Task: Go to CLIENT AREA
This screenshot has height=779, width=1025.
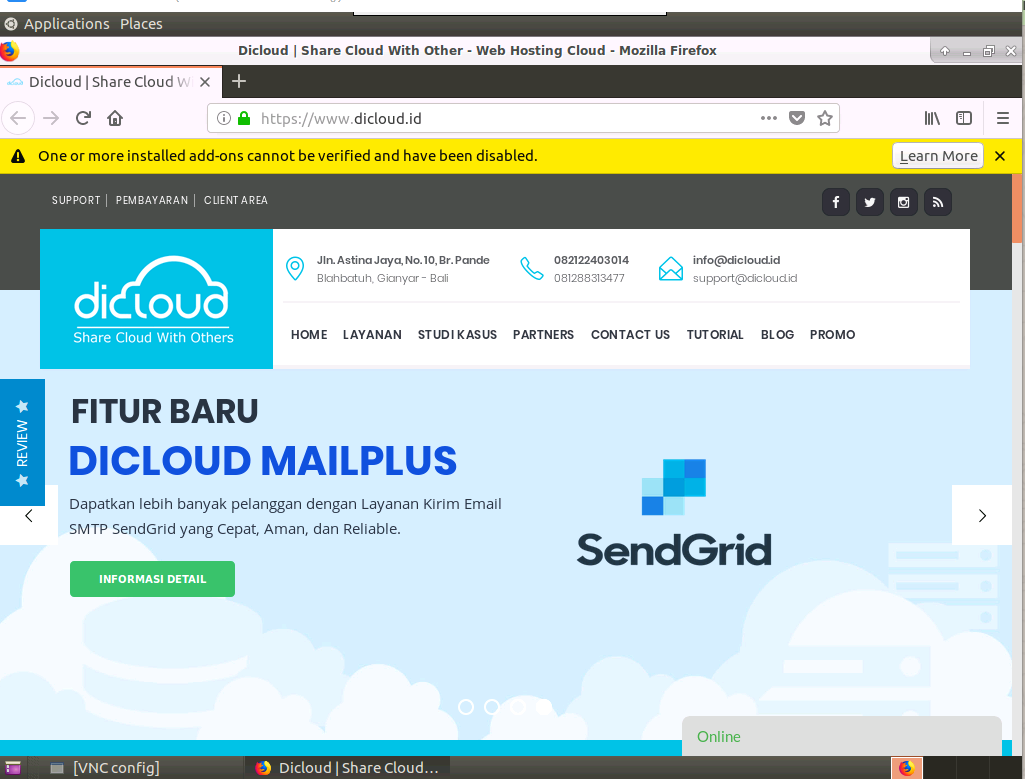Action: (235, 200)
